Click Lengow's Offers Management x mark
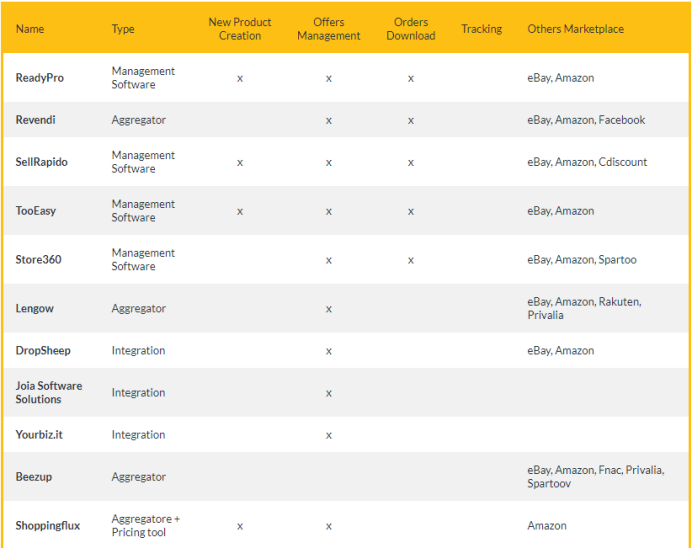The width and height of the screenshot is (692, 548). click(329, 309)
